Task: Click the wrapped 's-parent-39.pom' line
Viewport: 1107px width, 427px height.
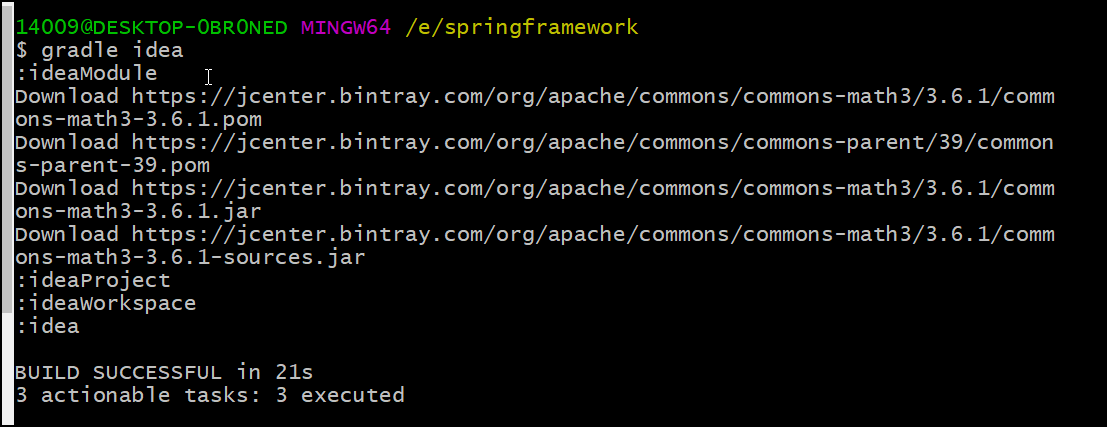Action: click(x=112, y=165)
